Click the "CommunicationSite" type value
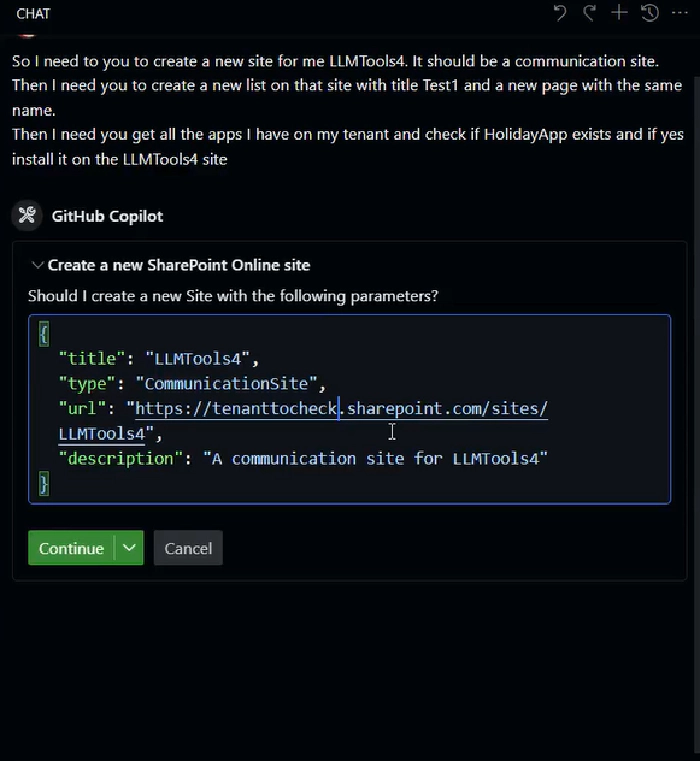The width and height of the screenshot is (700, 761). [x=231, y=383]
